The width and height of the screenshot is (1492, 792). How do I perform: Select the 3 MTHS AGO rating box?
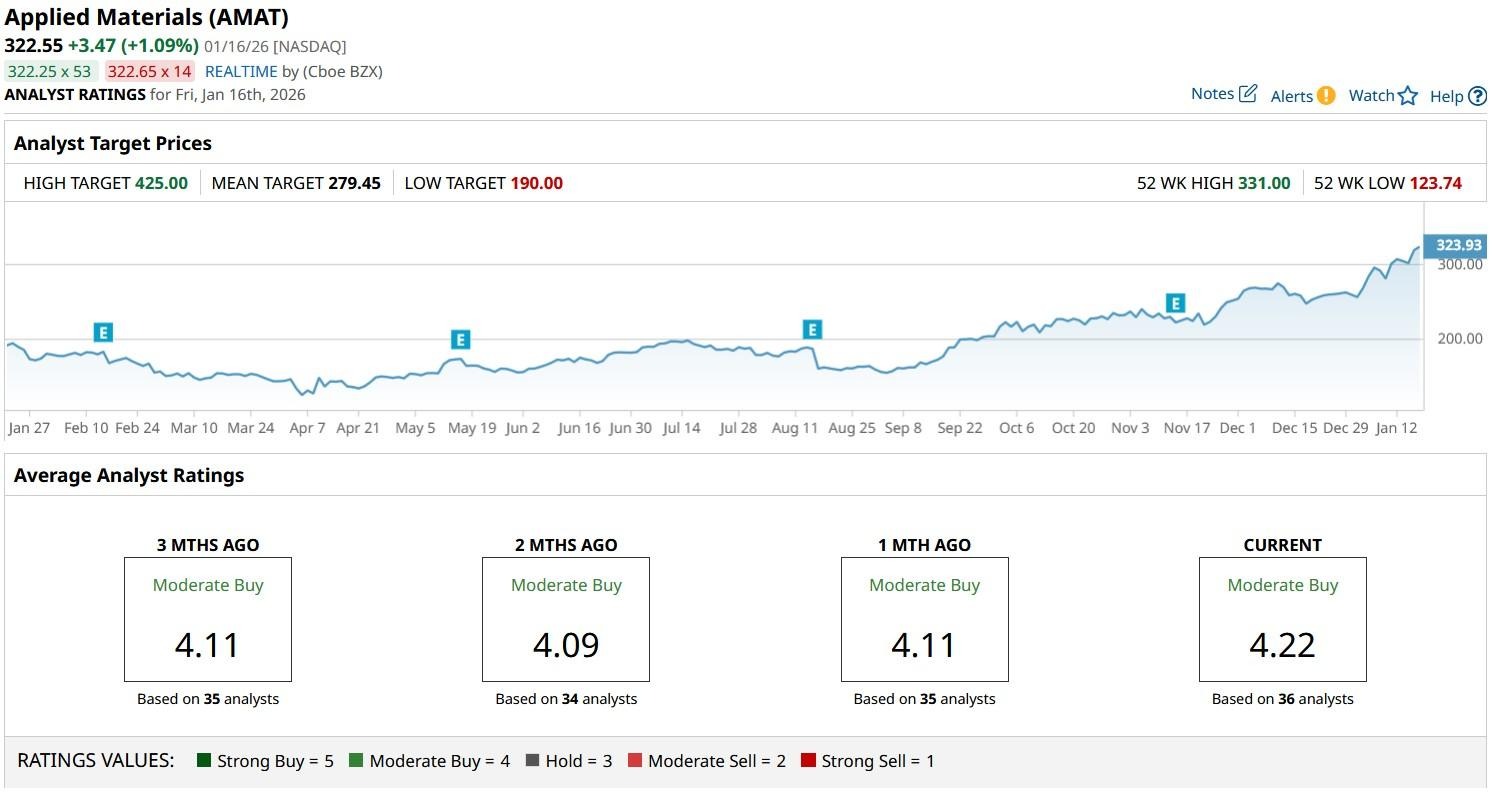[x=208, y=619]
